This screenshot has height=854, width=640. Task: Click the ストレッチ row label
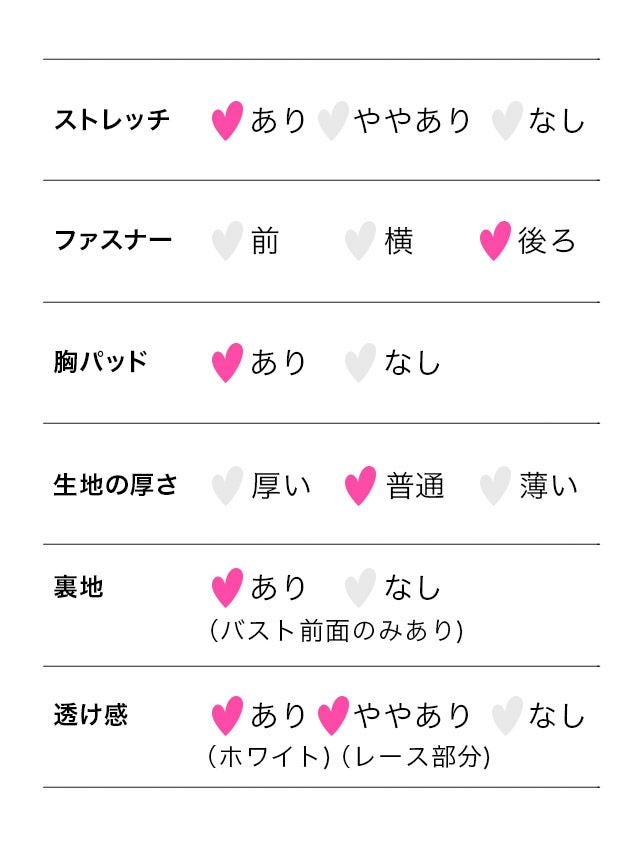[x=112, y=121]
